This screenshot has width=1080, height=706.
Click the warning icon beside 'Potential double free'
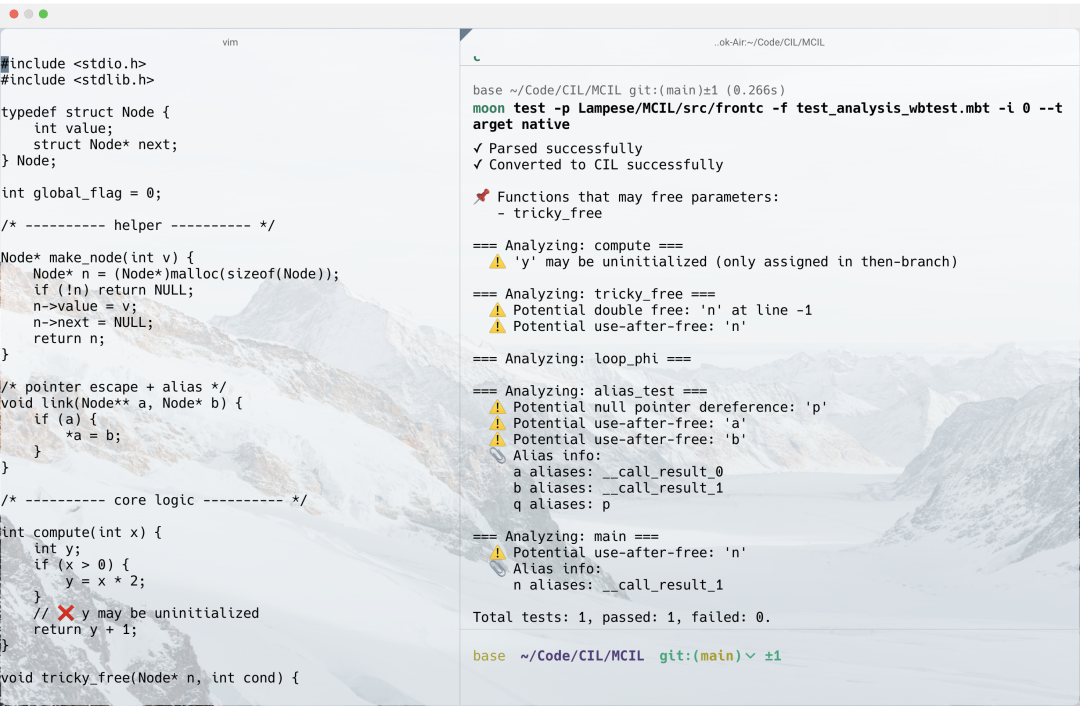click(x=497, y=310)
